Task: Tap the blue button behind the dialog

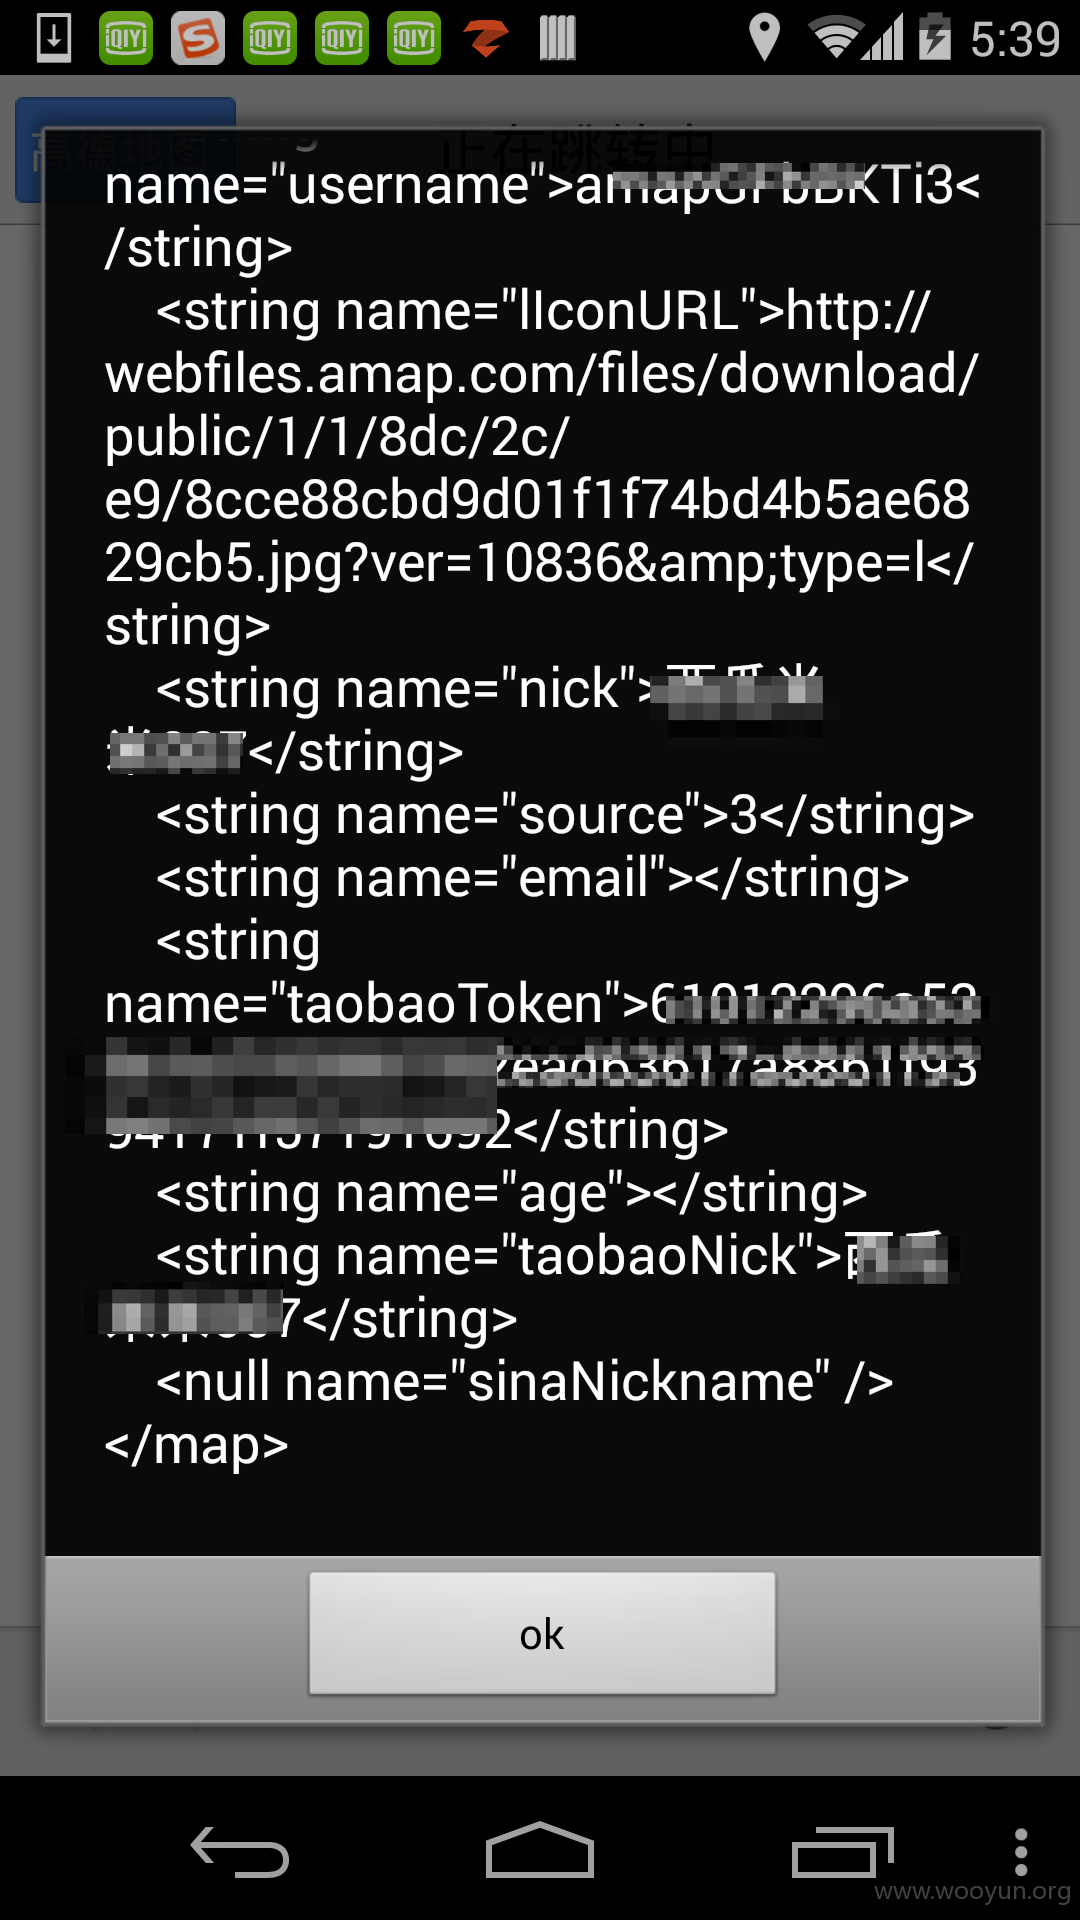Action: 125,150
